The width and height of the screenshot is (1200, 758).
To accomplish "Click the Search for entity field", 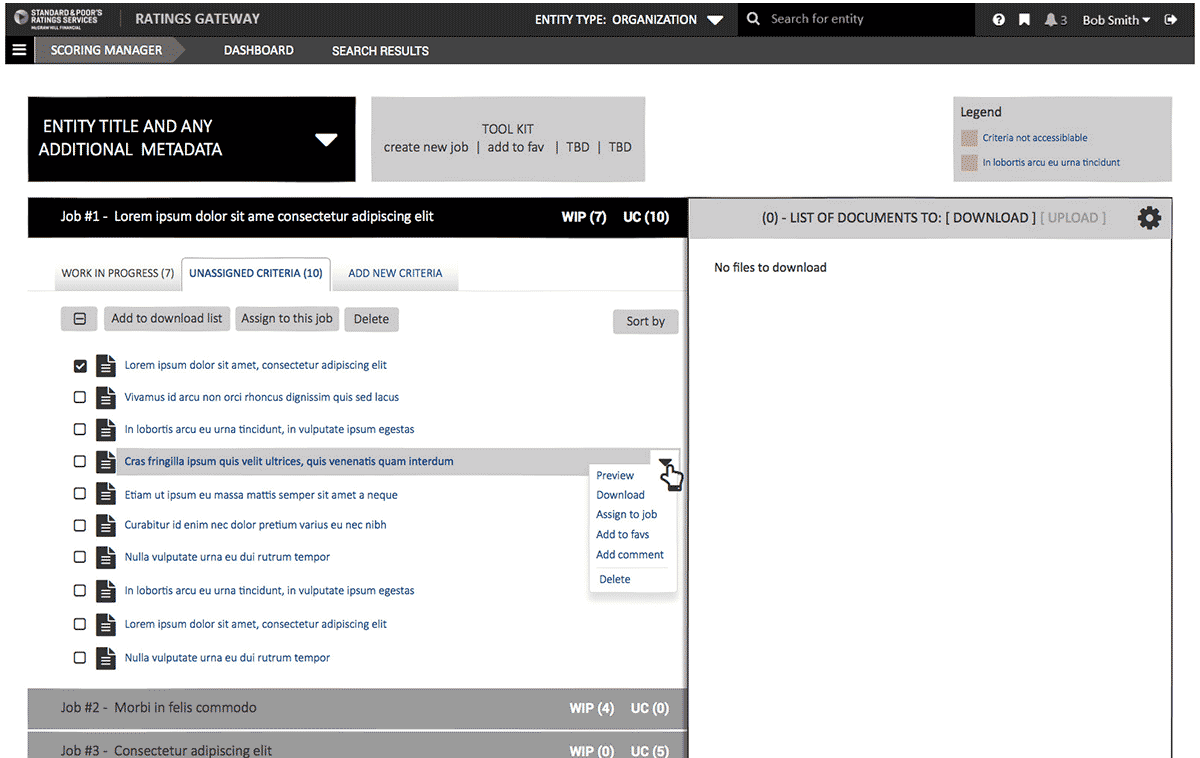I will [x=860, y=19].
